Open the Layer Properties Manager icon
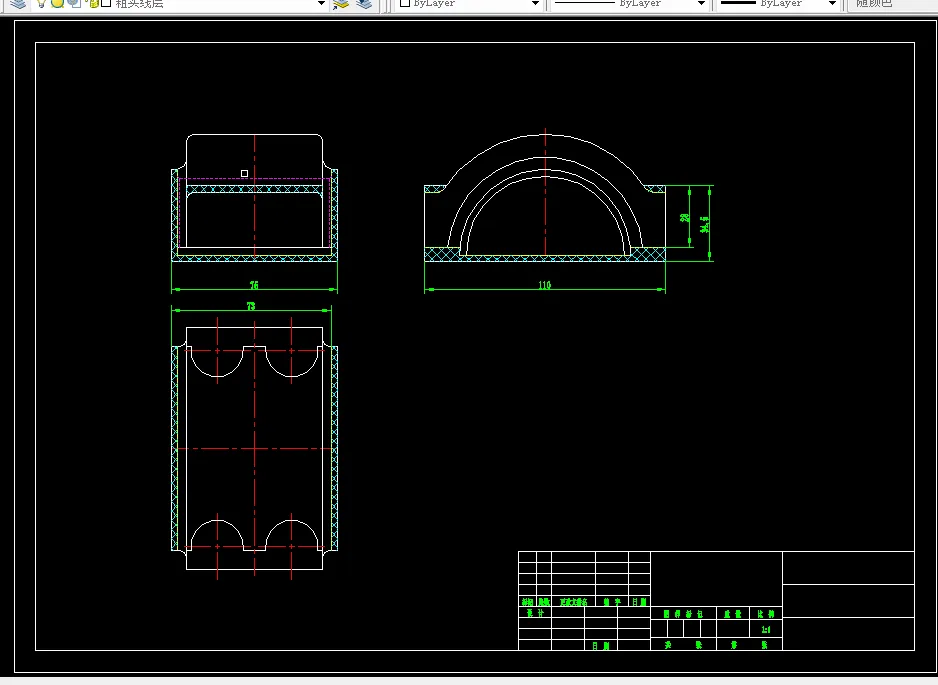Image resolution: width=938 pixels, height=685 pixels. click(18, 4)
